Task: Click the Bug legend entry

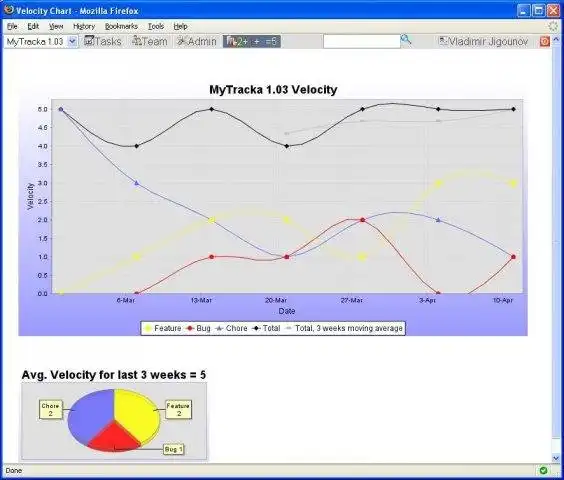Action: 198,328
